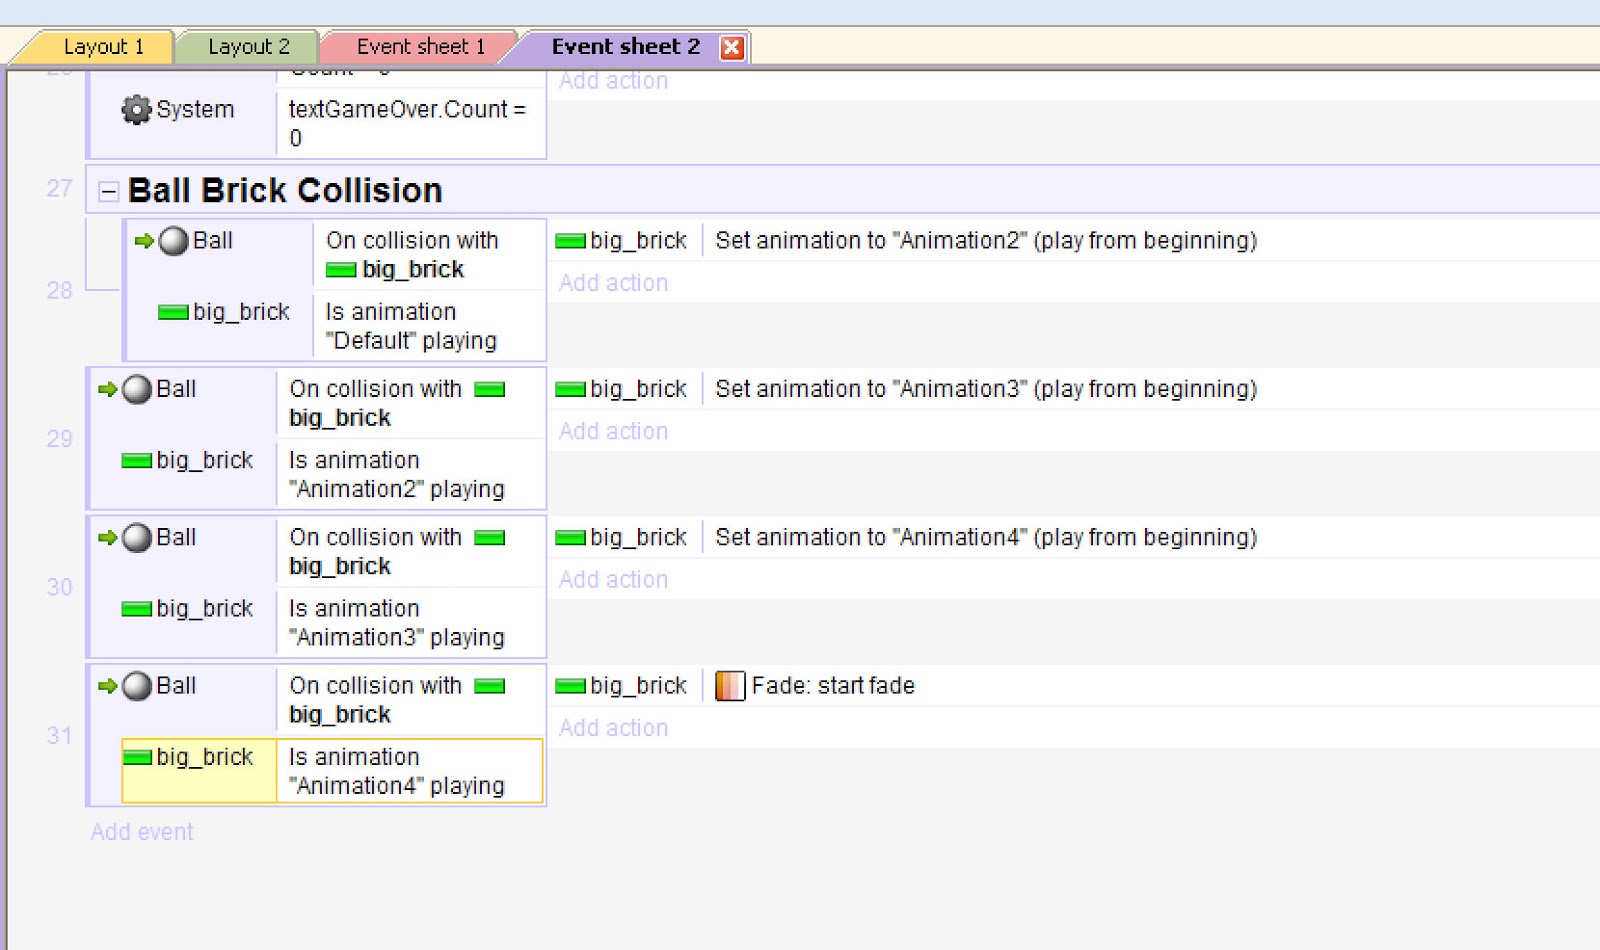Click Add action under the Animation3 action
The width and height of the screenshot is (1600, 950).
613,431
